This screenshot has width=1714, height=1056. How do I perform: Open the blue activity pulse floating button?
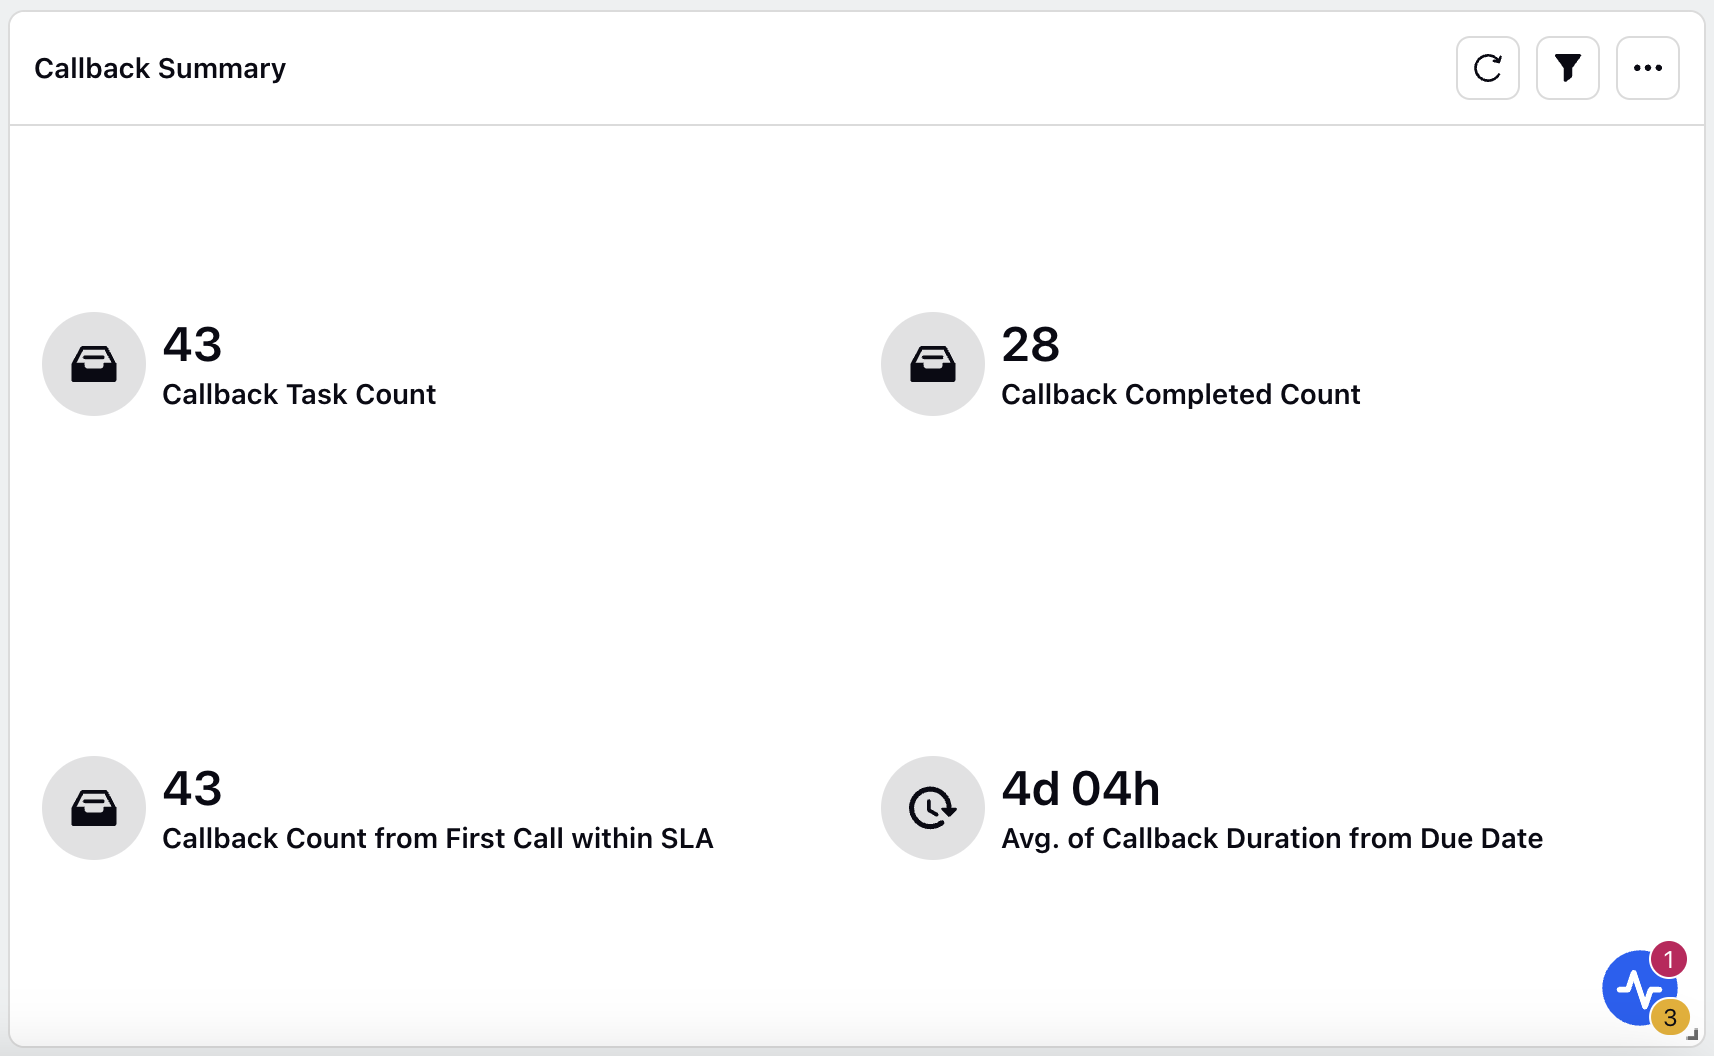pyautogui.click(x=1636, y=990)
